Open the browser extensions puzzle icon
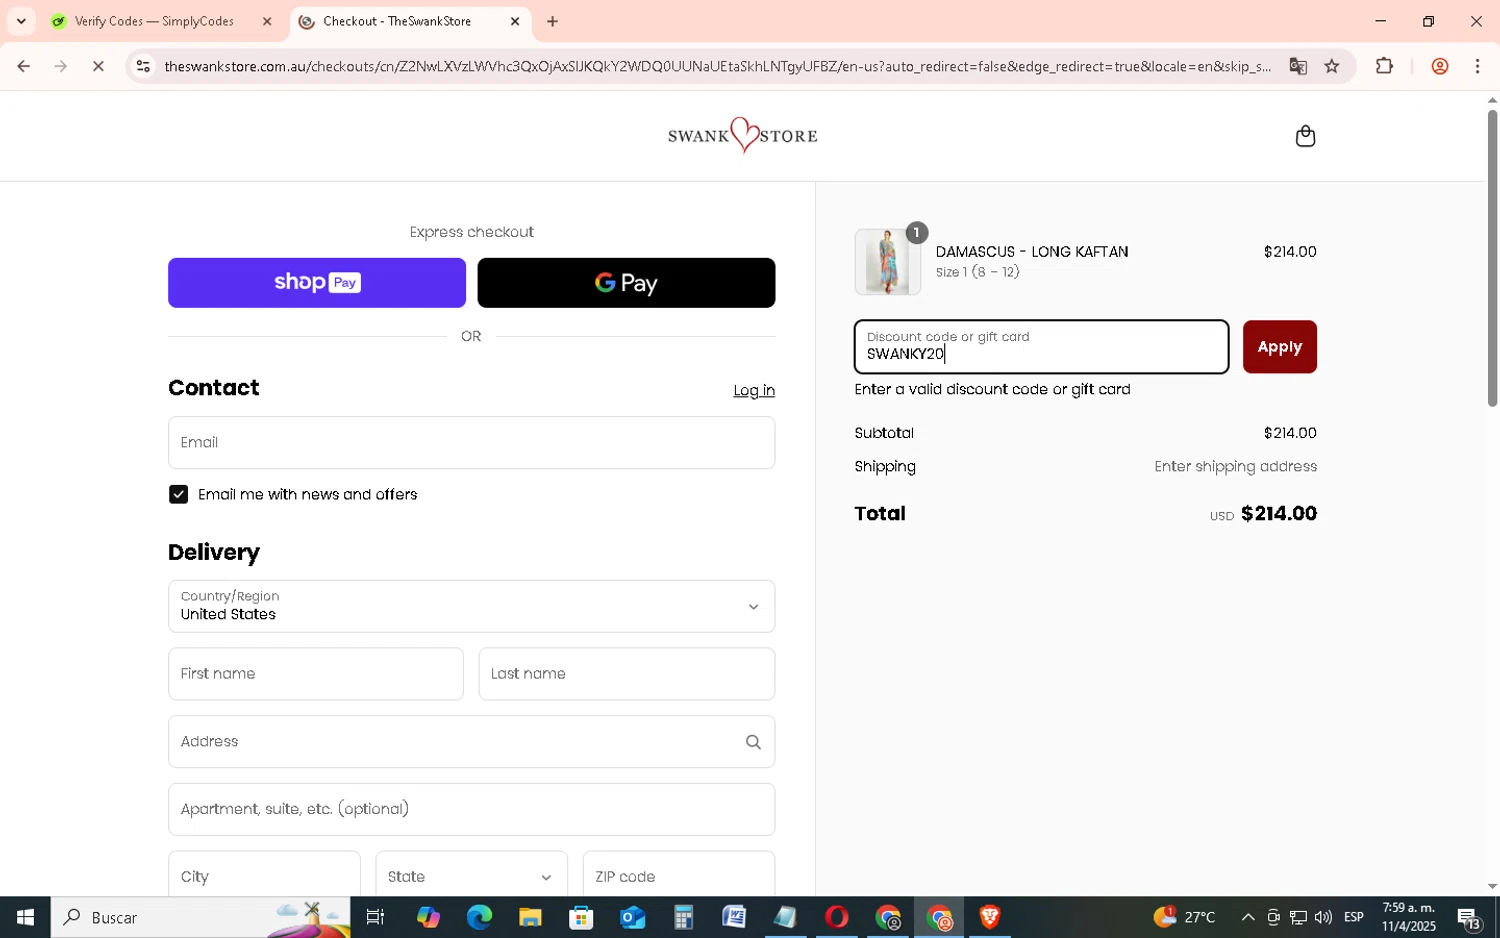Viewport: 1500px width, 938px height. (x=1384, y=66)
